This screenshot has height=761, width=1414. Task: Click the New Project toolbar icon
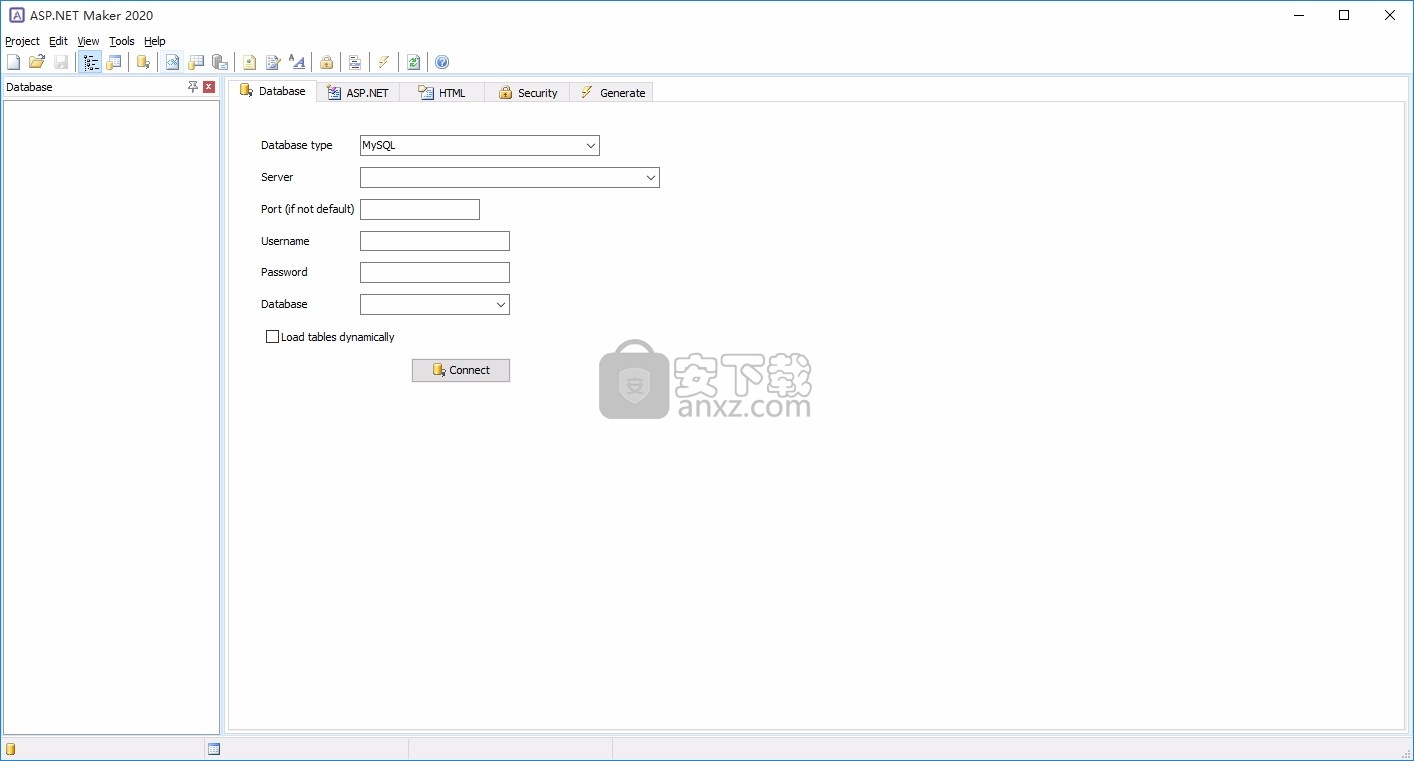13,62
